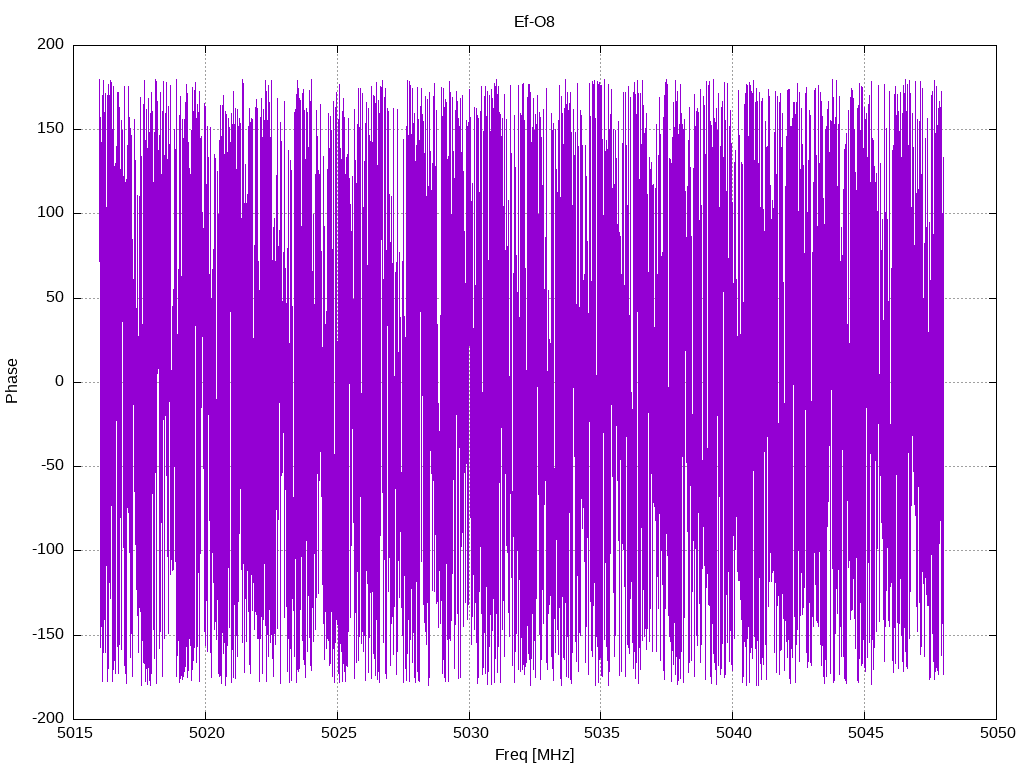The height and width of the screenshot is (768, 1024).
Task: Click the x-axis tick label 5025
Action: tap(338, 733)
